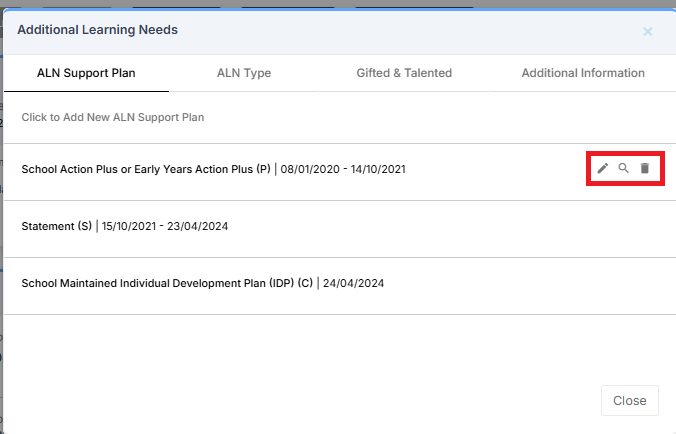Go to the Additional Information tab
The width and height of the screenshot is (676, 434).
click(582, 73)
